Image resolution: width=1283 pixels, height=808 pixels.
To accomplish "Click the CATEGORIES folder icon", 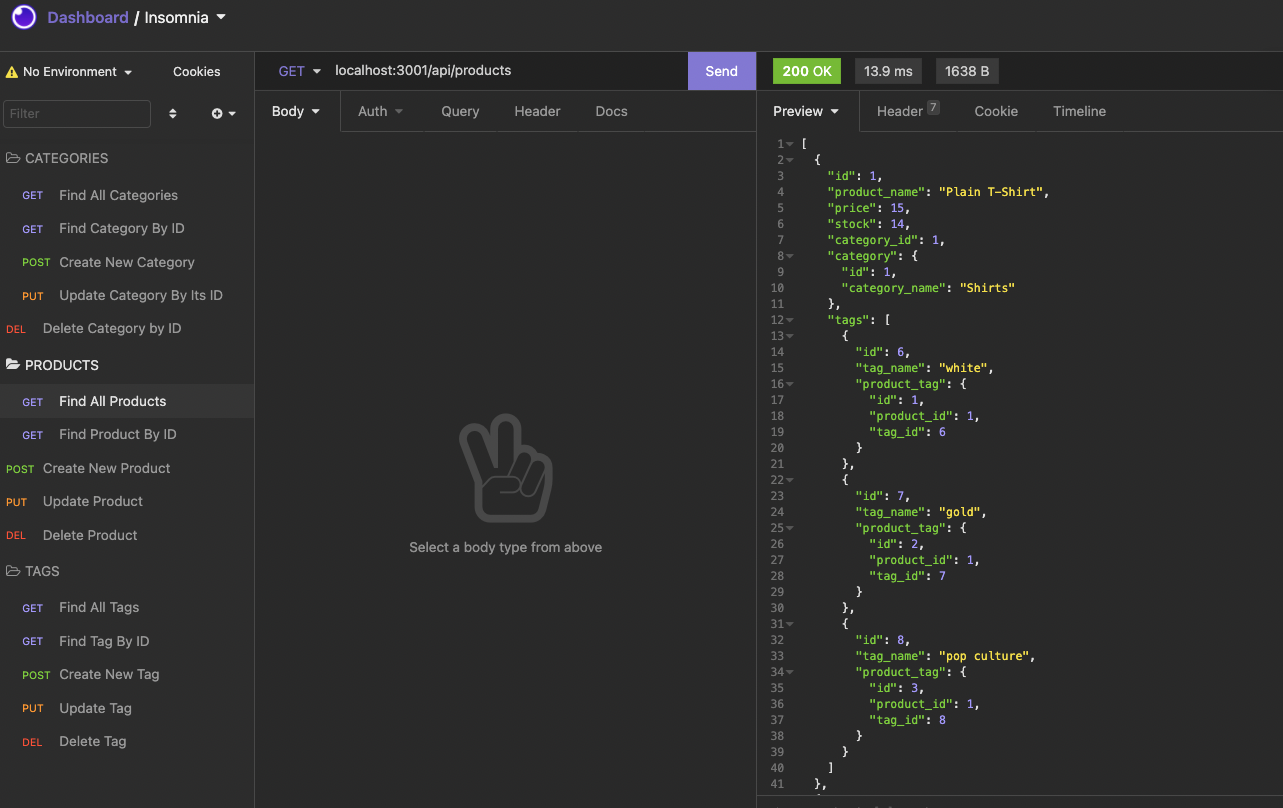I will (x=14, y=158).
